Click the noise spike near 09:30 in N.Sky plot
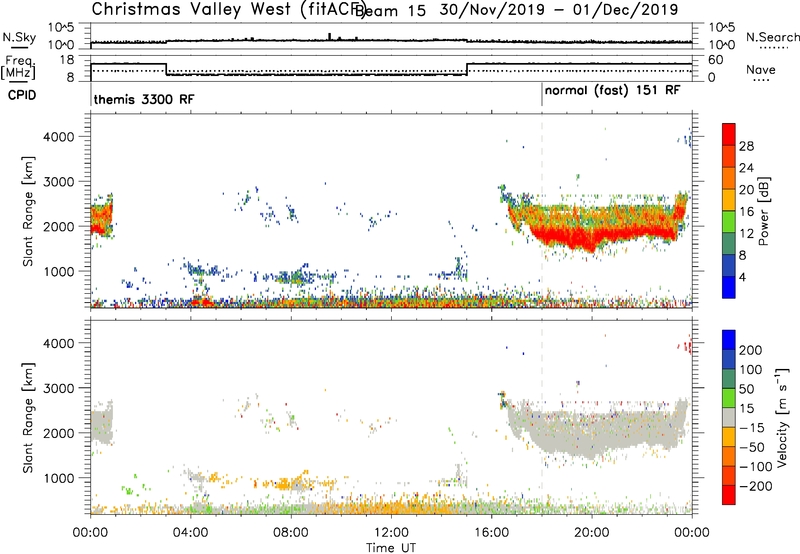Image resolution: width=800 pixels, height=554 pixels. coord(330,36)
